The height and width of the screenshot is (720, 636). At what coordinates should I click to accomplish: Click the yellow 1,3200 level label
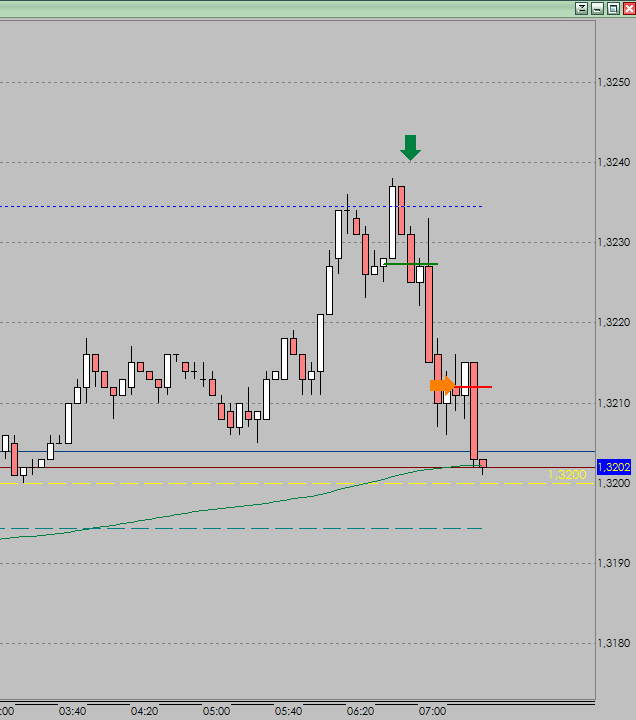(x=567, y=475)
